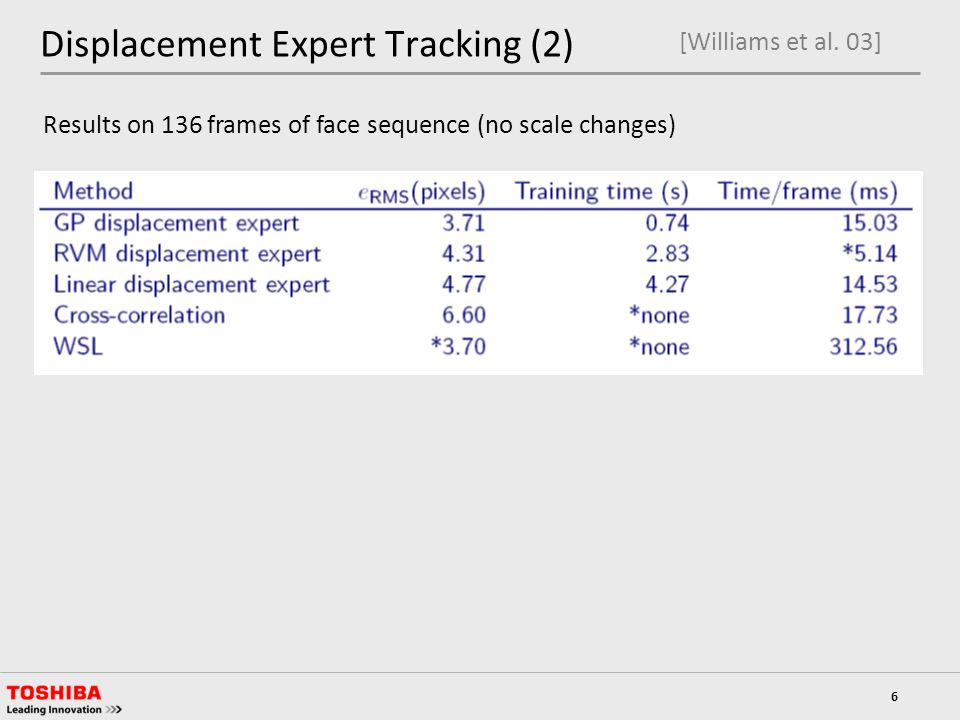The width and height of the screenshot is (960, 720).
Task: Select the Method column header
Action: pyautogui.click(x=93, y=191)
